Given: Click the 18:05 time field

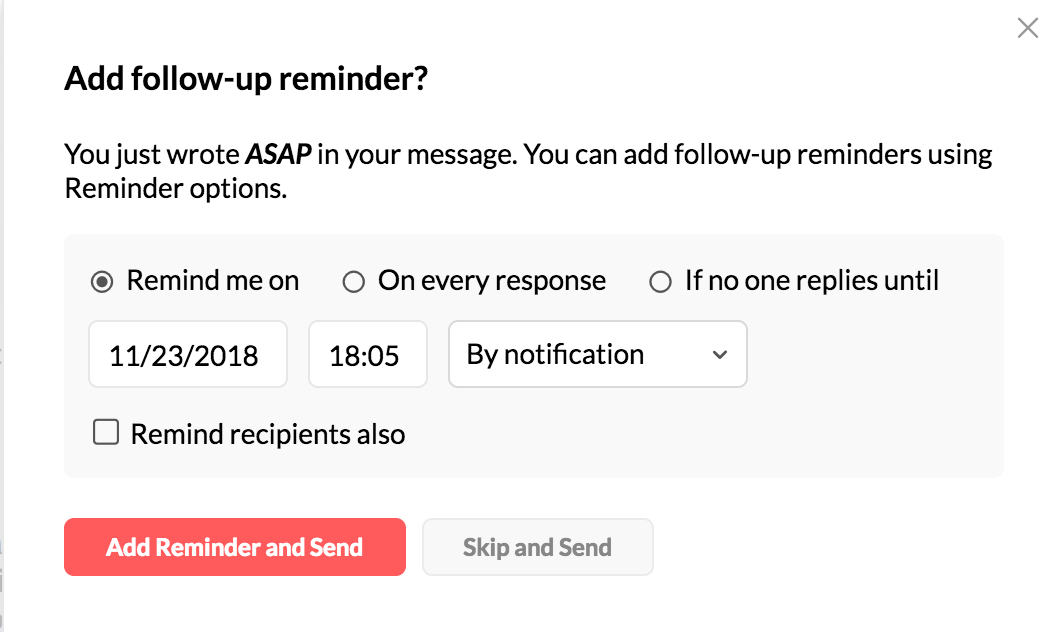Looking at the screenshot, I should [367, 354].
